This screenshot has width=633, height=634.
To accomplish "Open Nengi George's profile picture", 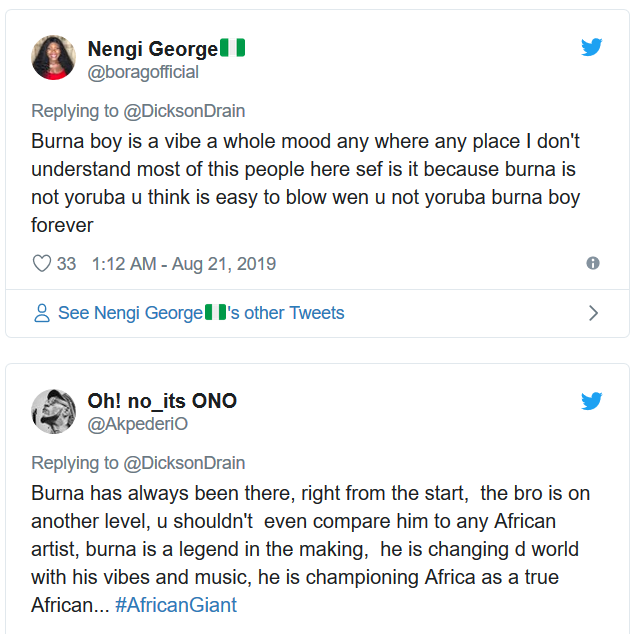I will click(54, 58).
